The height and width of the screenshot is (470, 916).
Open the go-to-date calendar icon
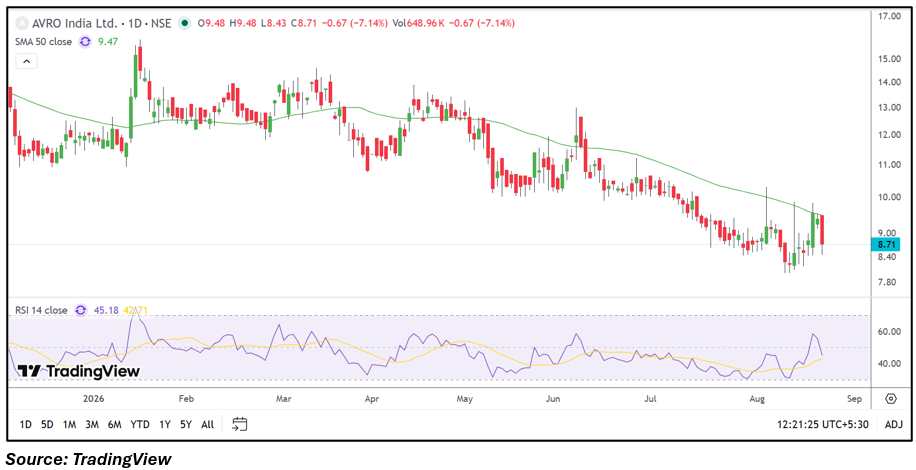tap(240, 424)
